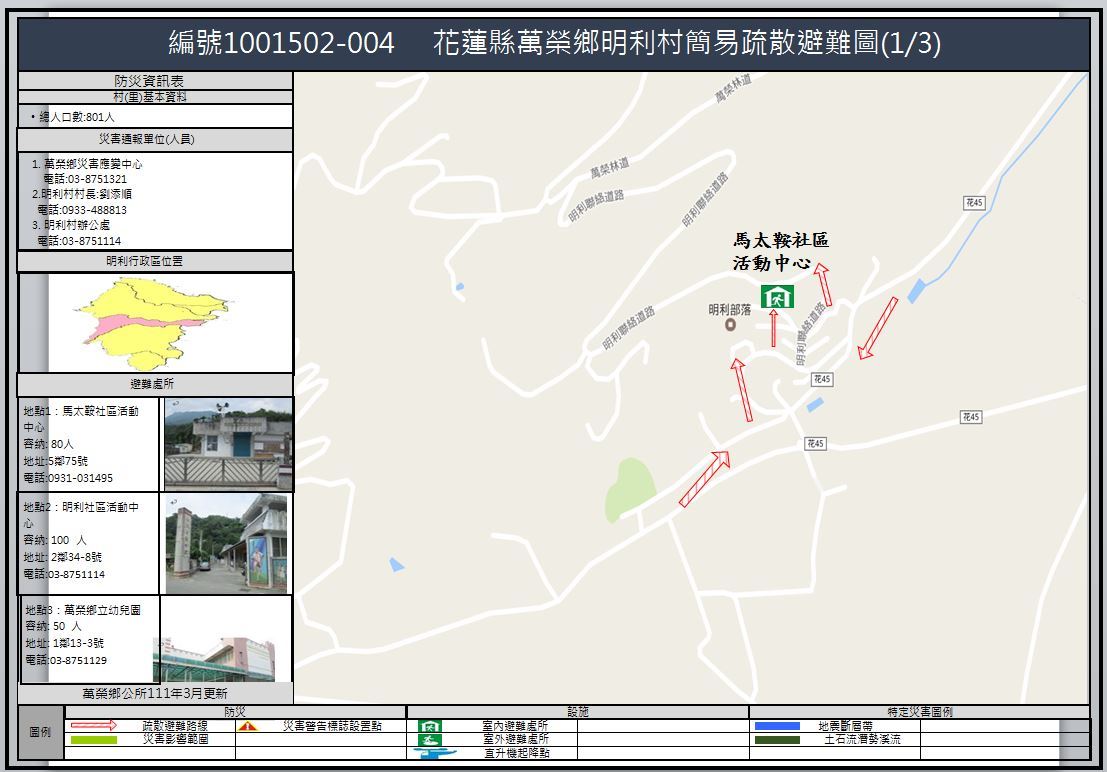This screenshot has width=1107, height=772.
Task: Open the 馬太鞍社區活動中心 shelter photo
Action: (228, 444)
